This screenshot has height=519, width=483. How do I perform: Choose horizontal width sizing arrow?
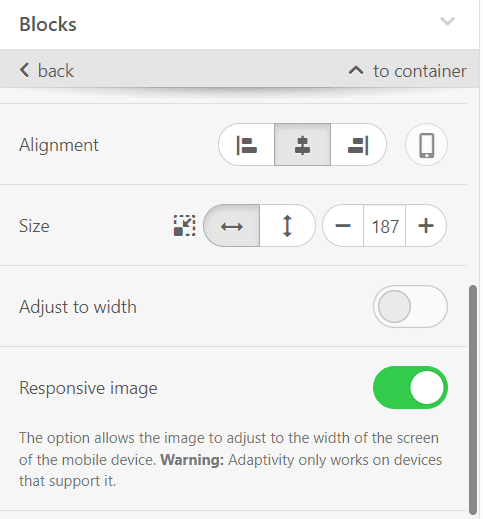[x=231, y=226]
